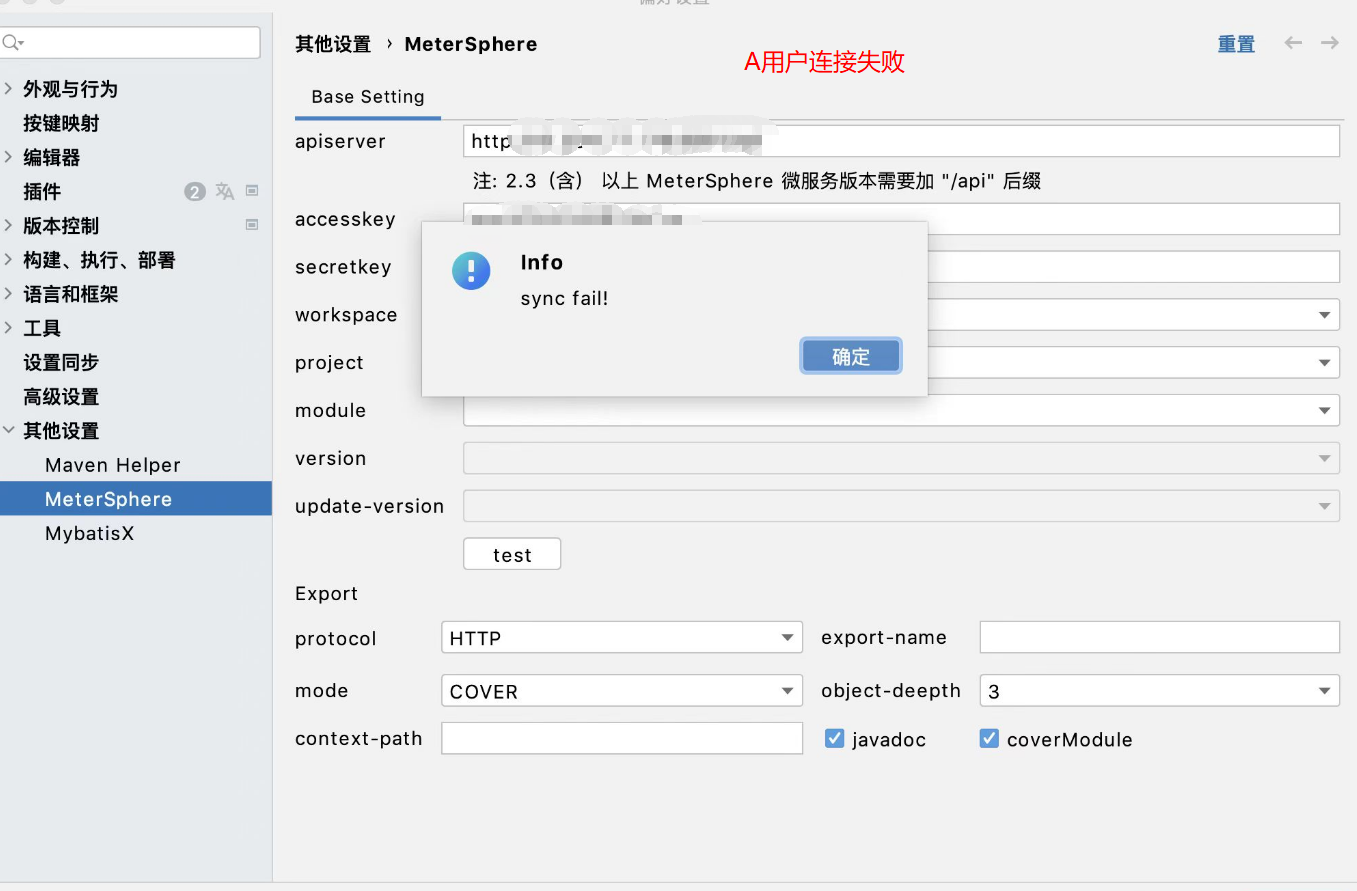Switch to the Base Setting tab
1357x891 pixels.
pos(367,97)
